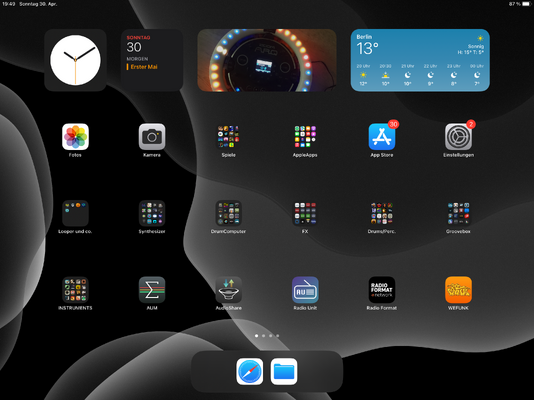Open the photo widget thumbnail
Viewport: 534px width, 400px height.
coord(267,60)
